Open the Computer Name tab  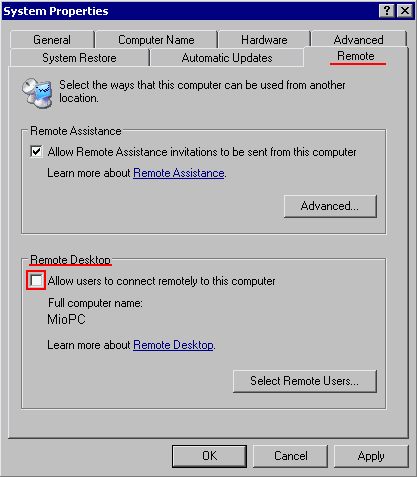(156, 40)
